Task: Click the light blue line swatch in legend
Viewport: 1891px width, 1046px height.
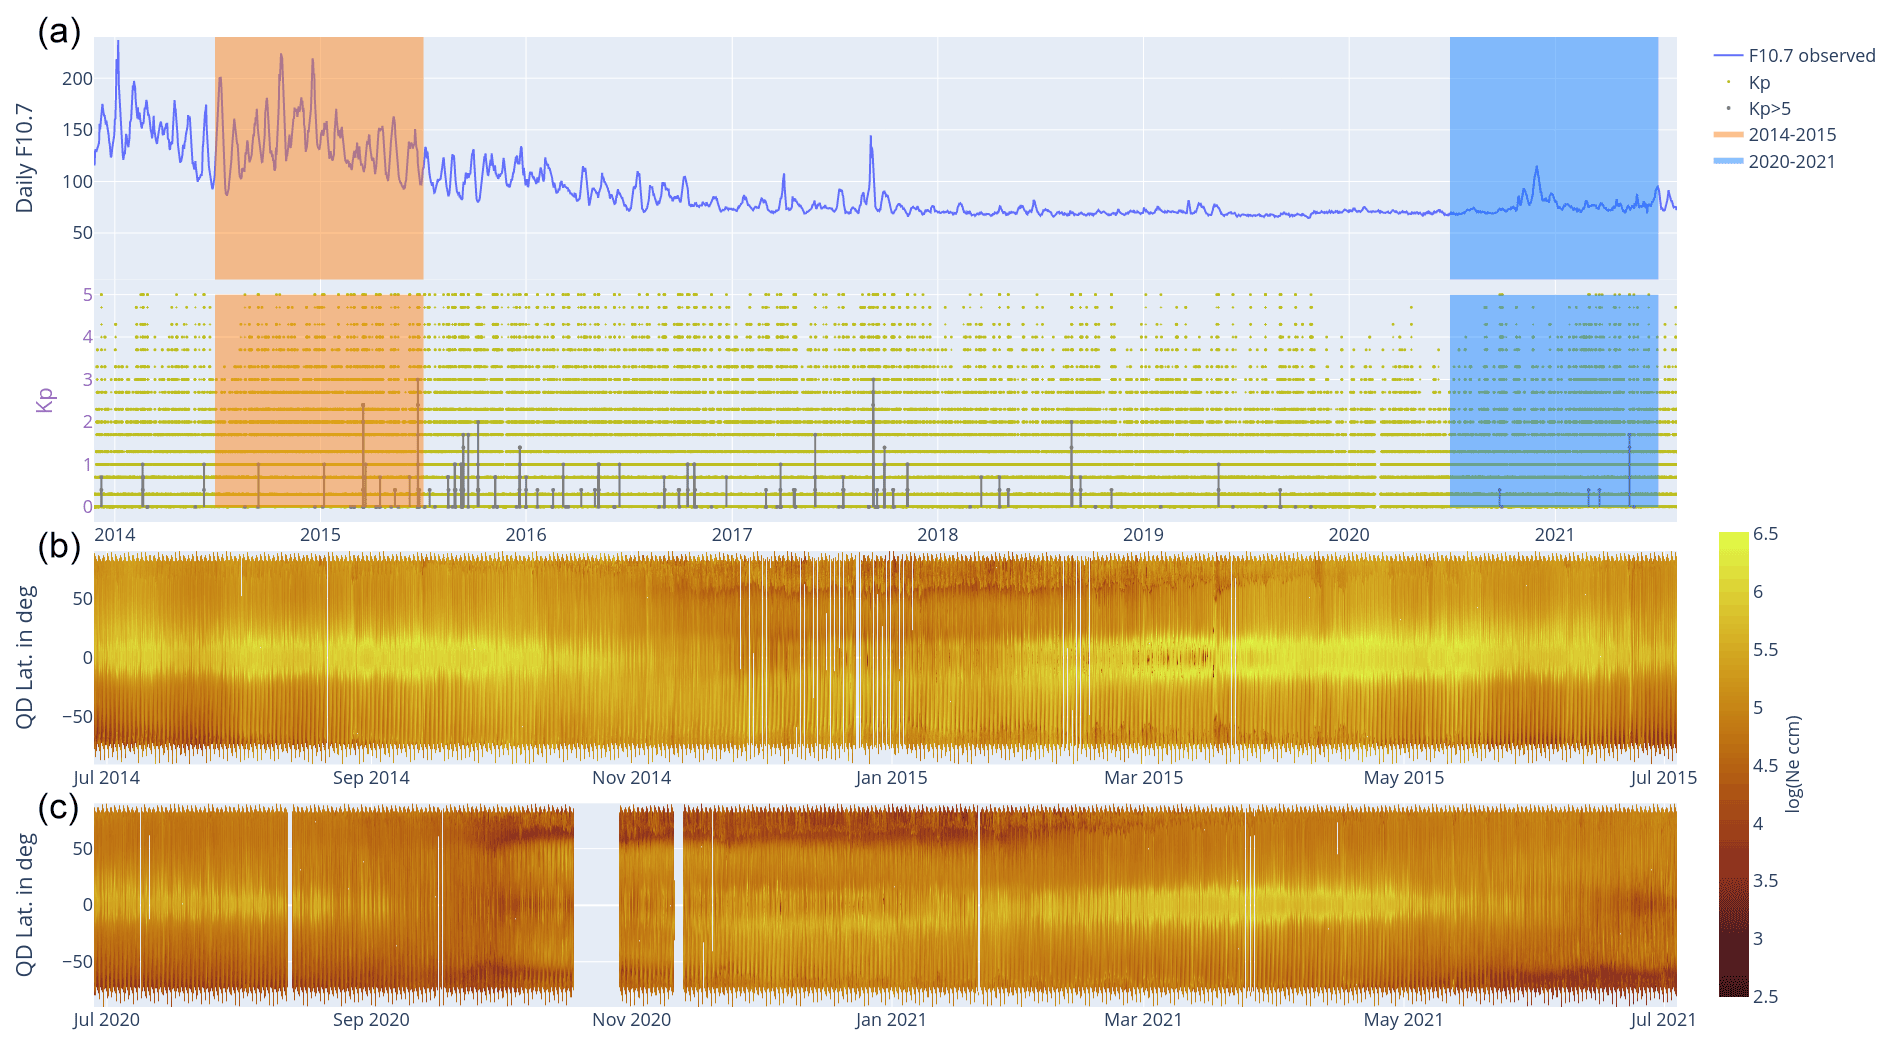Action: click(x=1728, y=162)
